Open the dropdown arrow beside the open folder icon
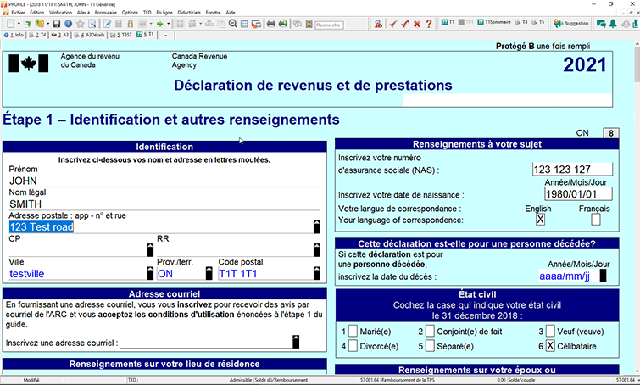640x385 pixels. tap(48, 24)
